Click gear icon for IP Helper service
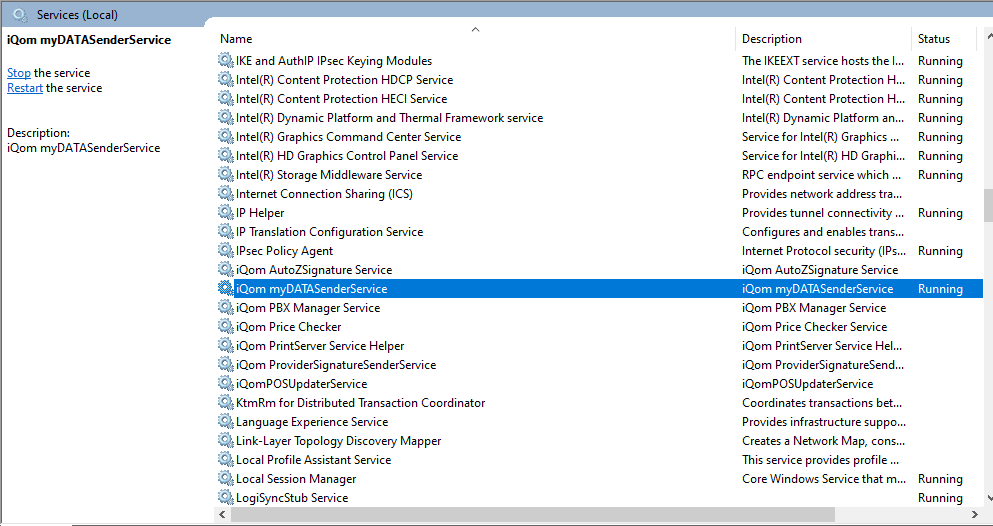This screenshot has width=993, height=526. coord(226,213)
